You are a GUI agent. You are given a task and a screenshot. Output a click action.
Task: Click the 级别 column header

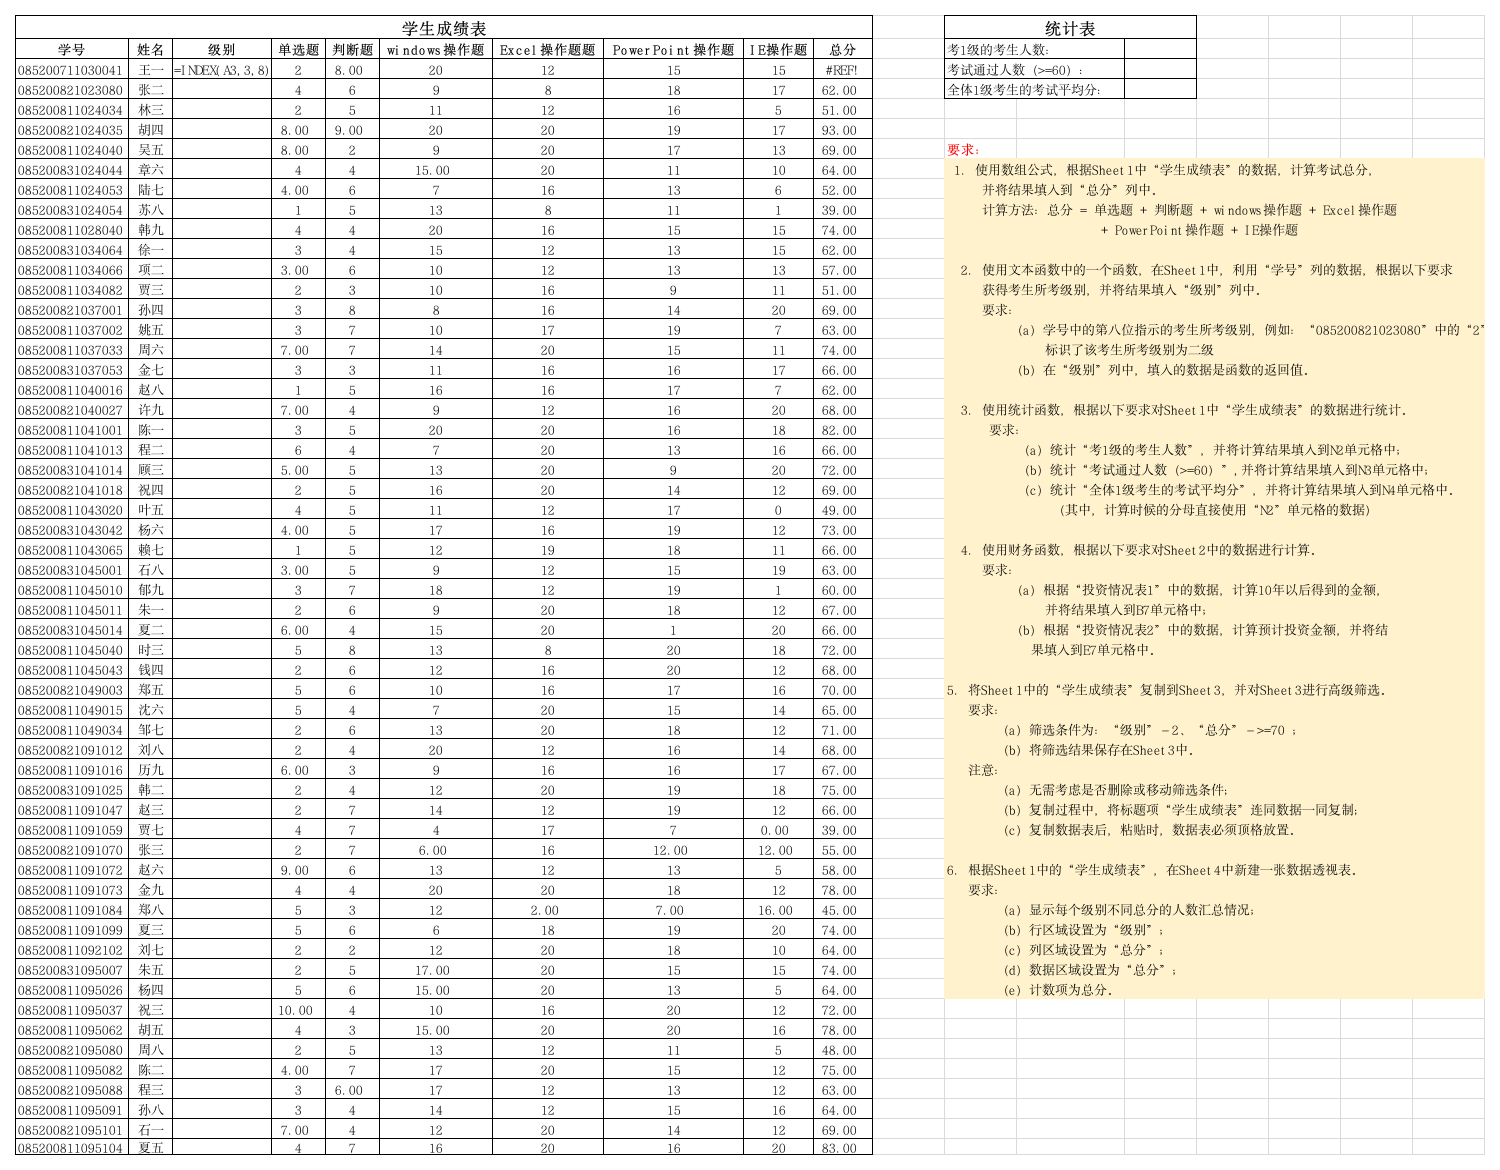click(x=222, y=49)
